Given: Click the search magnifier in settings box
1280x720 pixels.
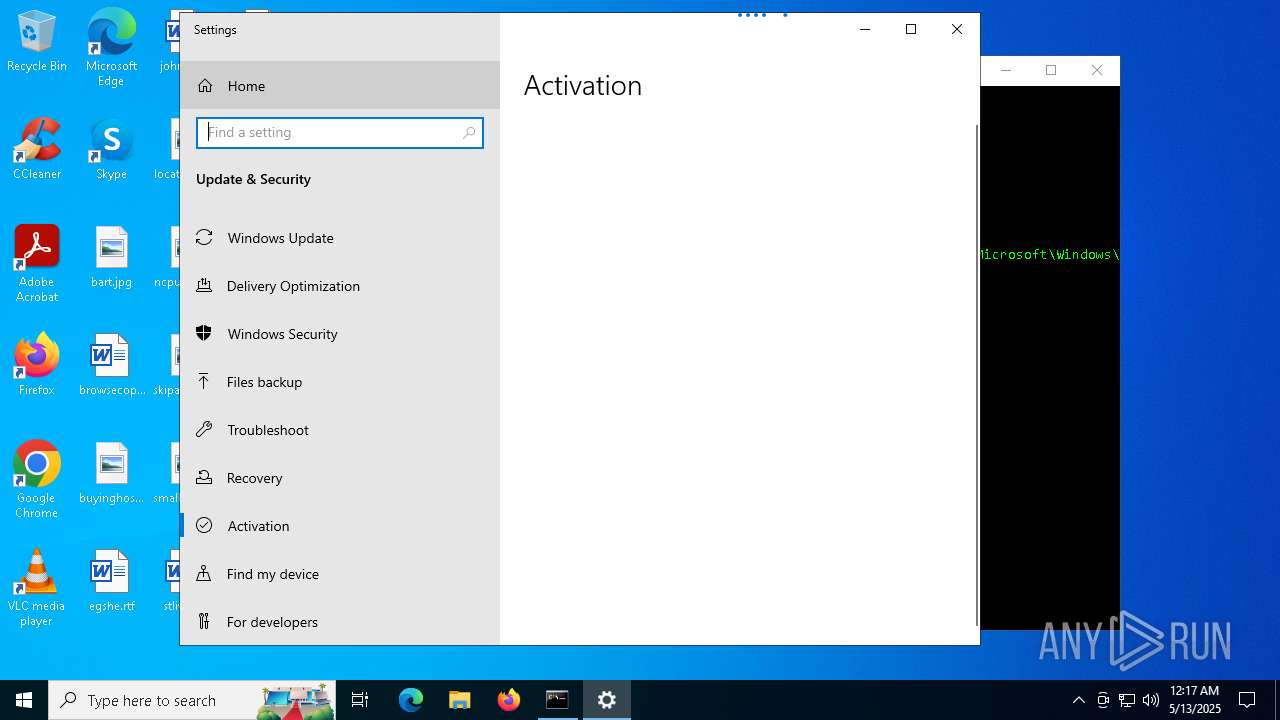Looking at the screenshot, I should point(469,133).
